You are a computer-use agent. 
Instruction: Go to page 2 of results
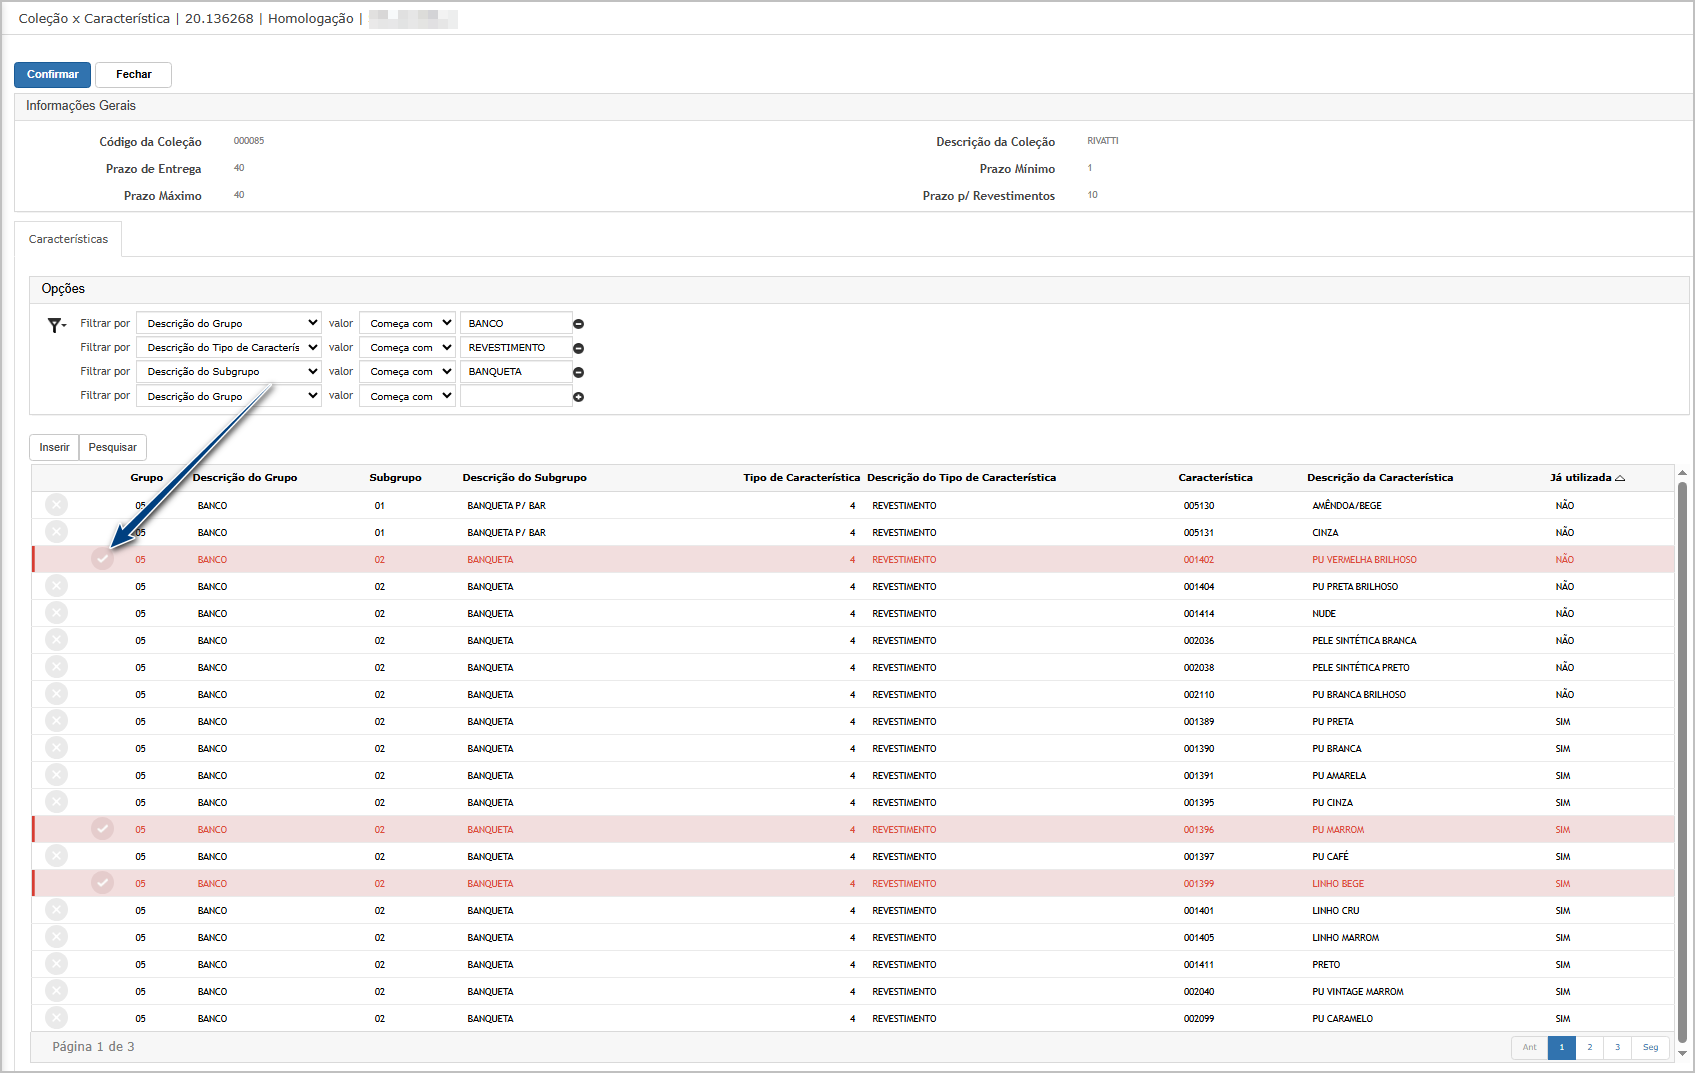pos(1589,1047)
